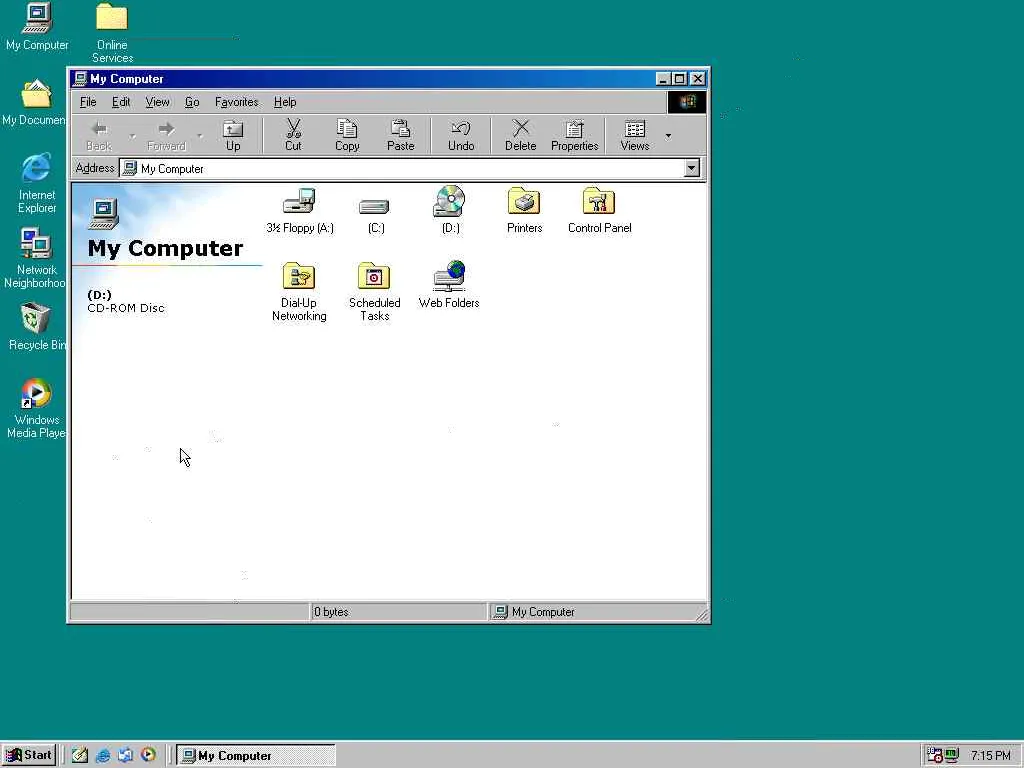Open Properties from the toolbar
This screenshot has width=1024, height=768.
(575, 136)
